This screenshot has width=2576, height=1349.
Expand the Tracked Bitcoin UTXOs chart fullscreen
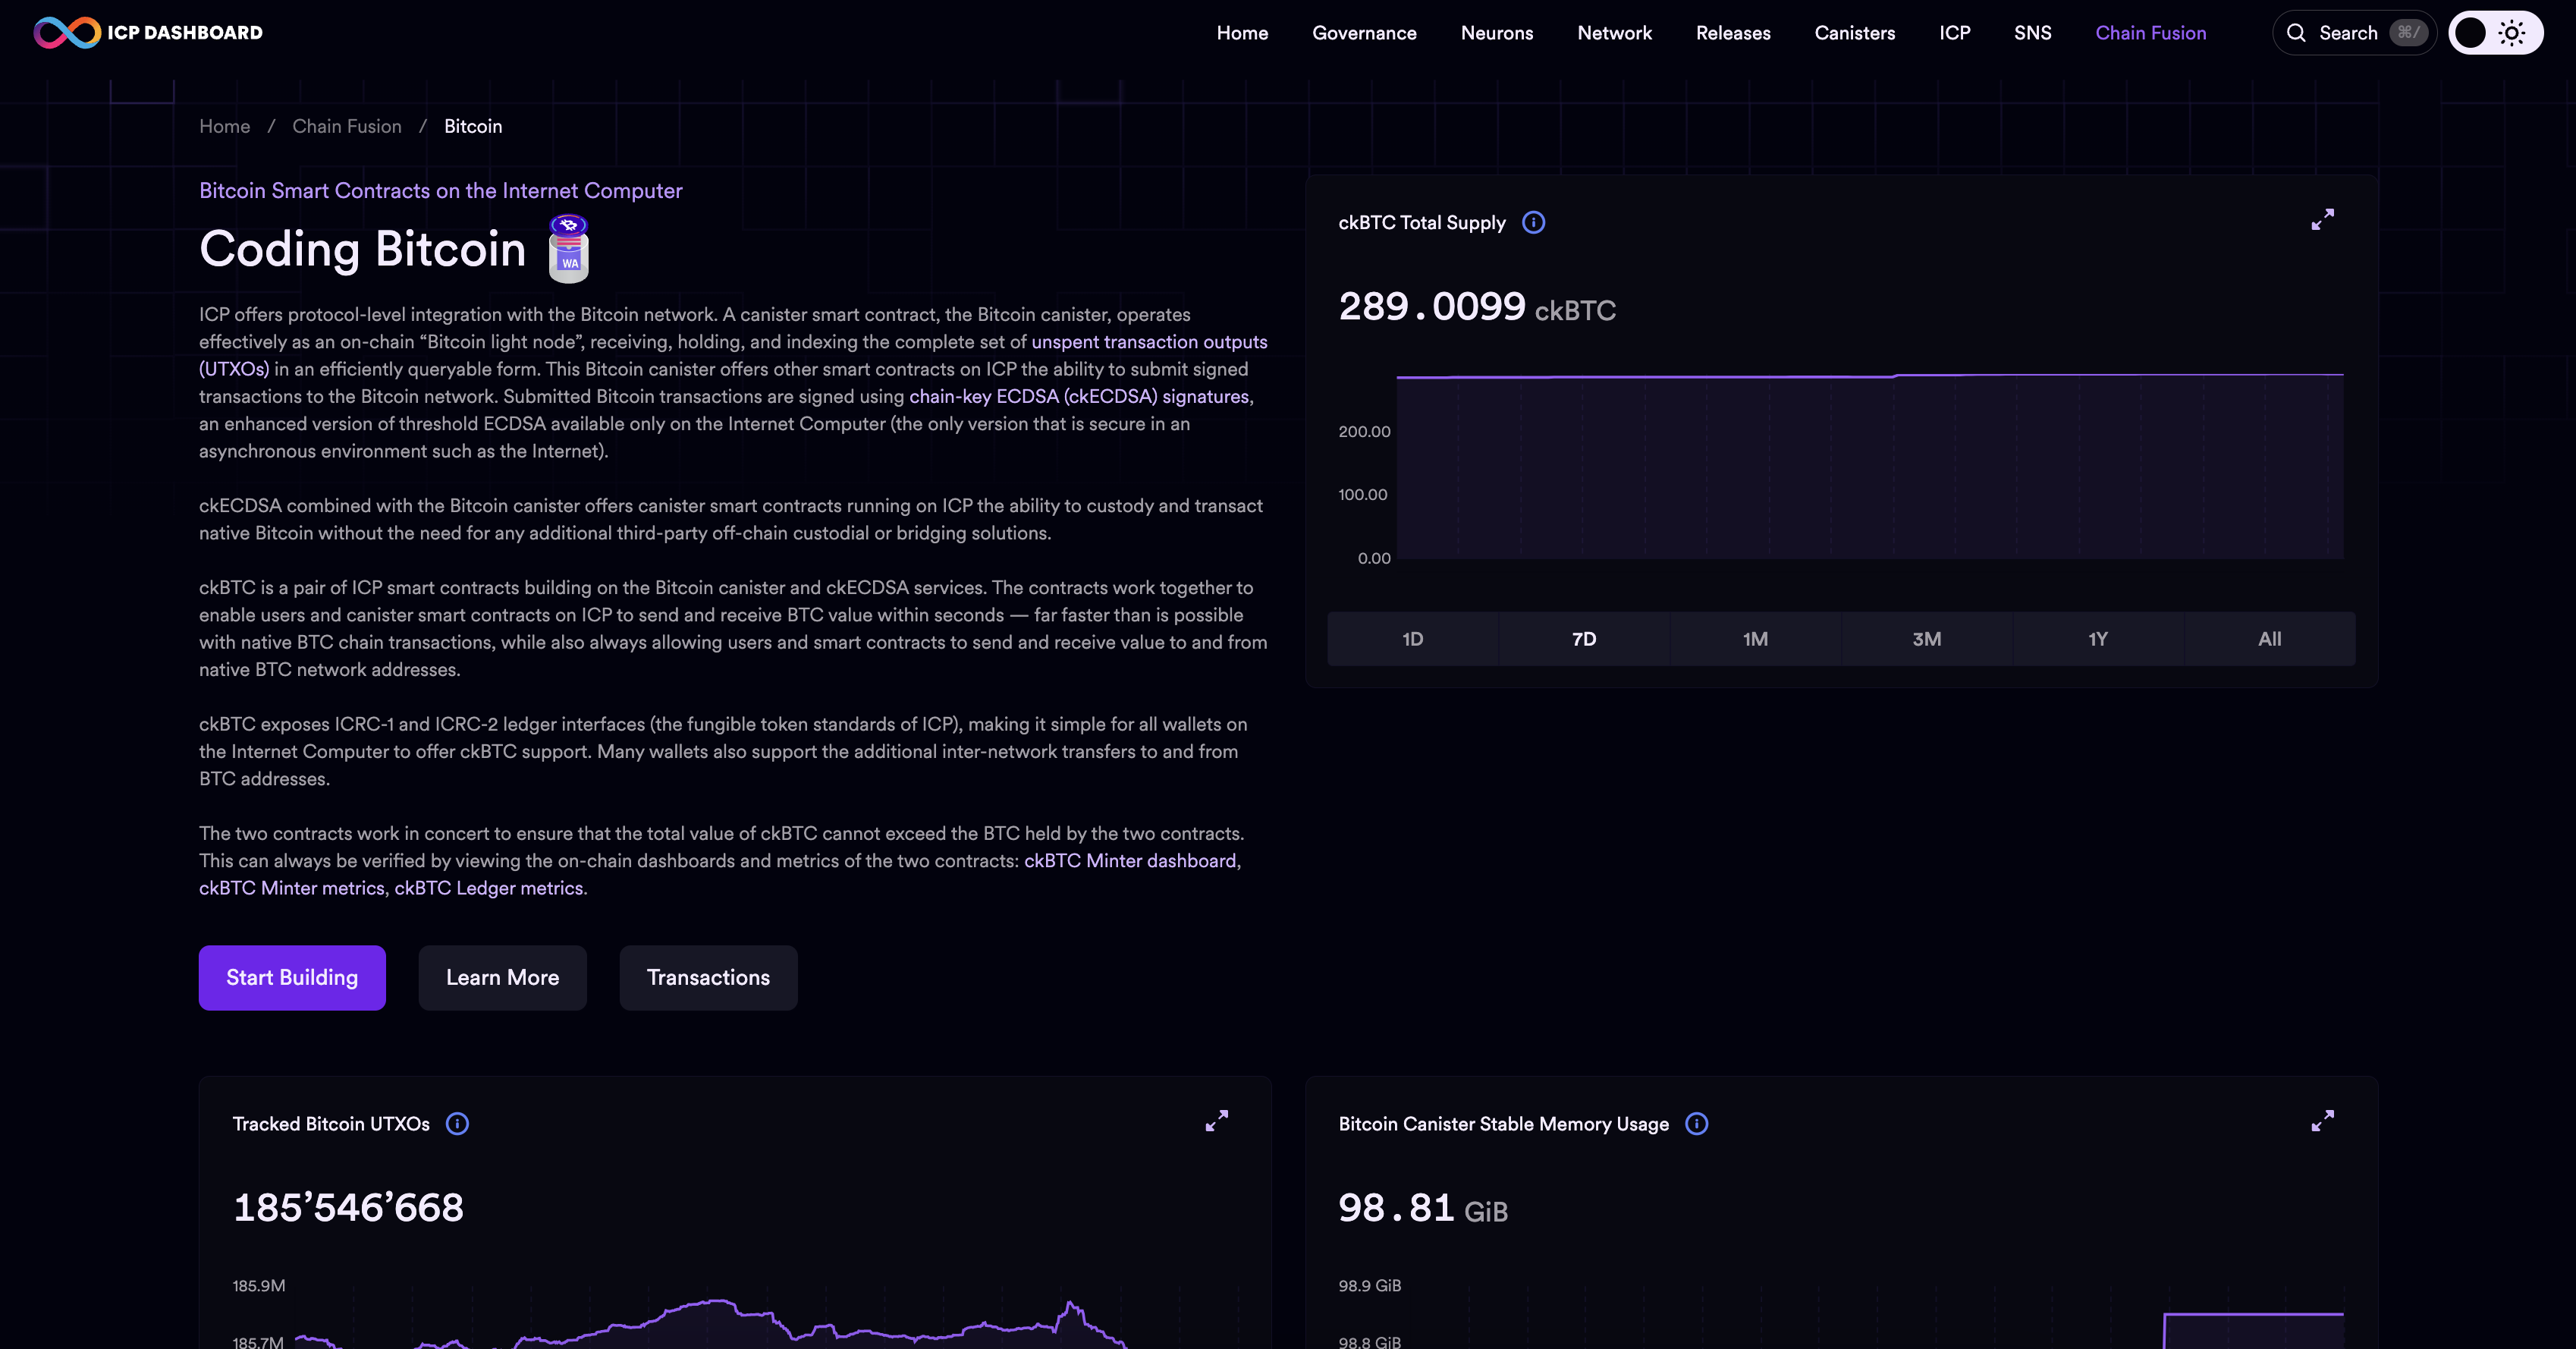pyautogui.click(x=1216, y=1121)
